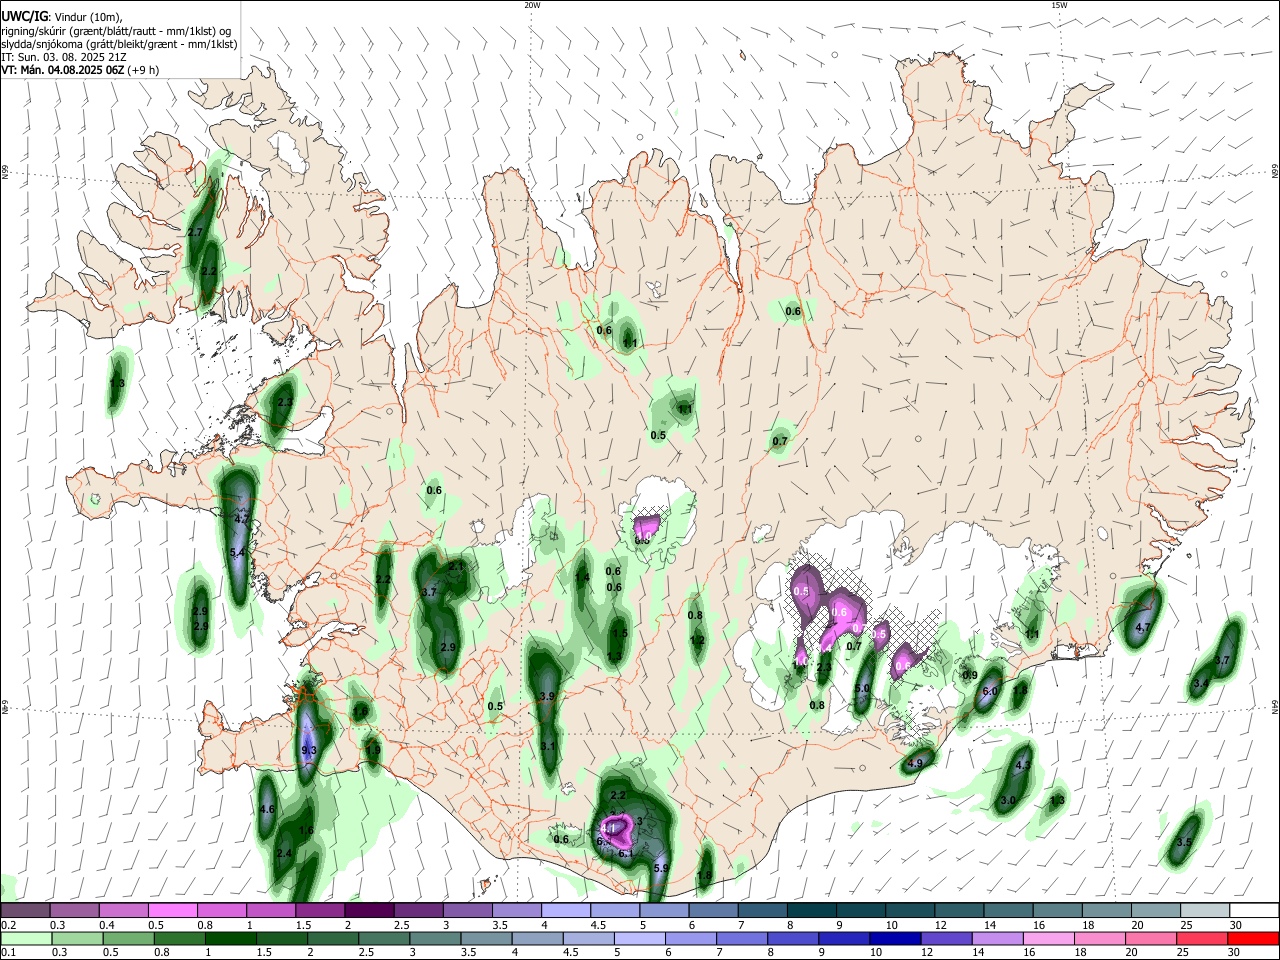Click the 5.0 precipitation value
Image resolution: width=1280 pixels, height=960 pixels.
(863, 689)
